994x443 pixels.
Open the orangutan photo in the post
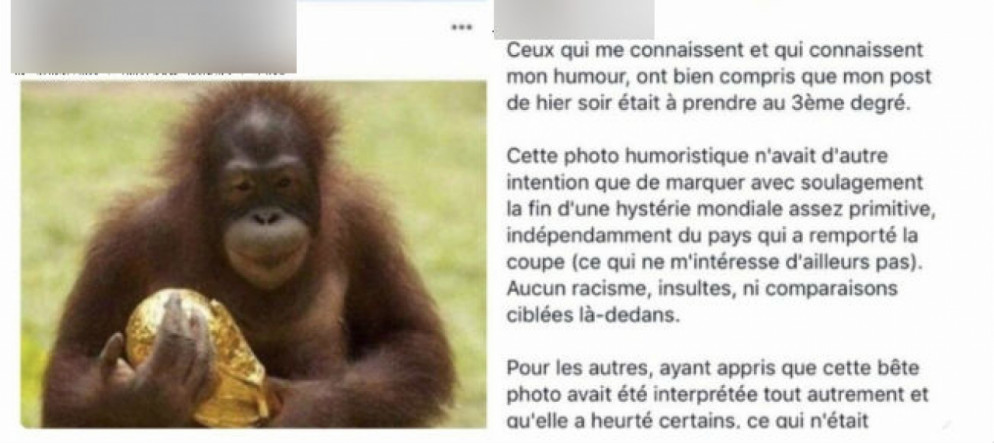(x=254, y=254)
